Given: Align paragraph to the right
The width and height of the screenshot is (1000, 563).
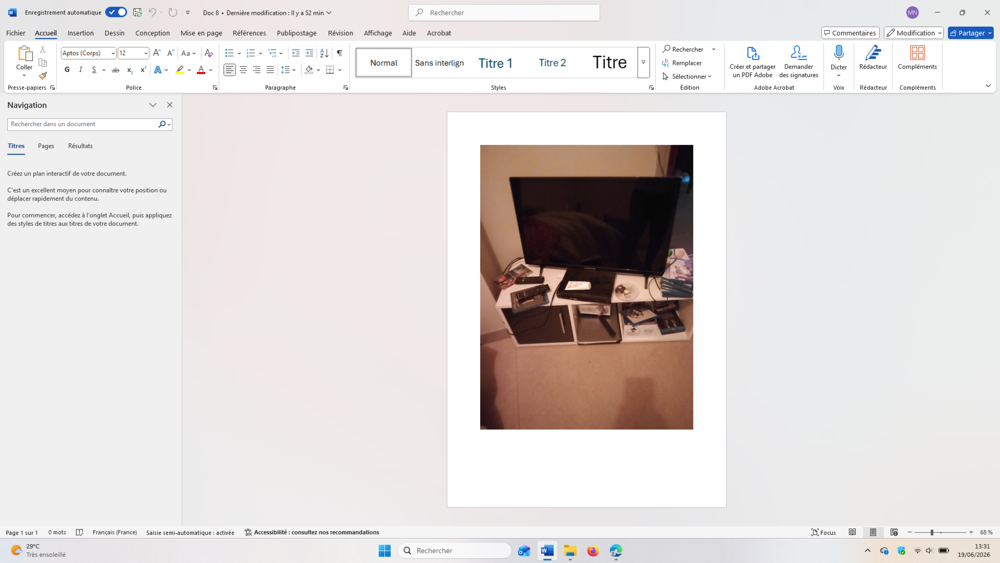Looking at the screenshot, I should point(256,70).
